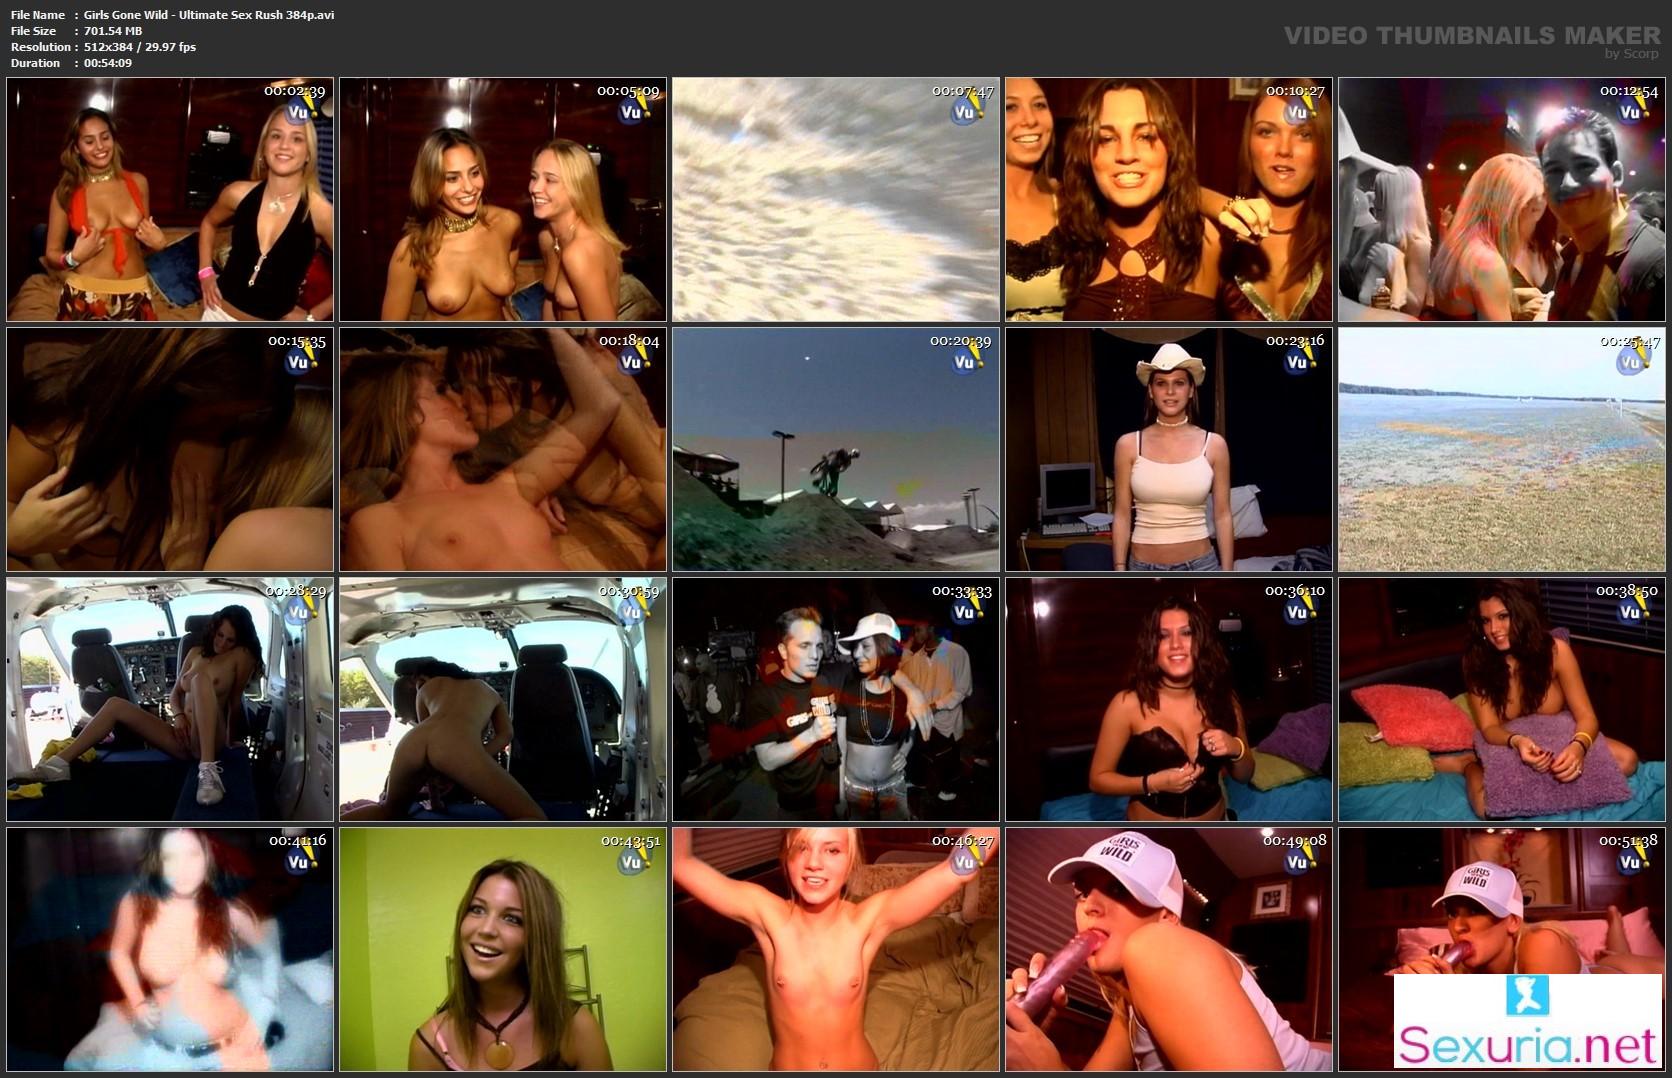
Task: Click the Video Thumbnails Maker title
Action: [x=1471, y=36]
